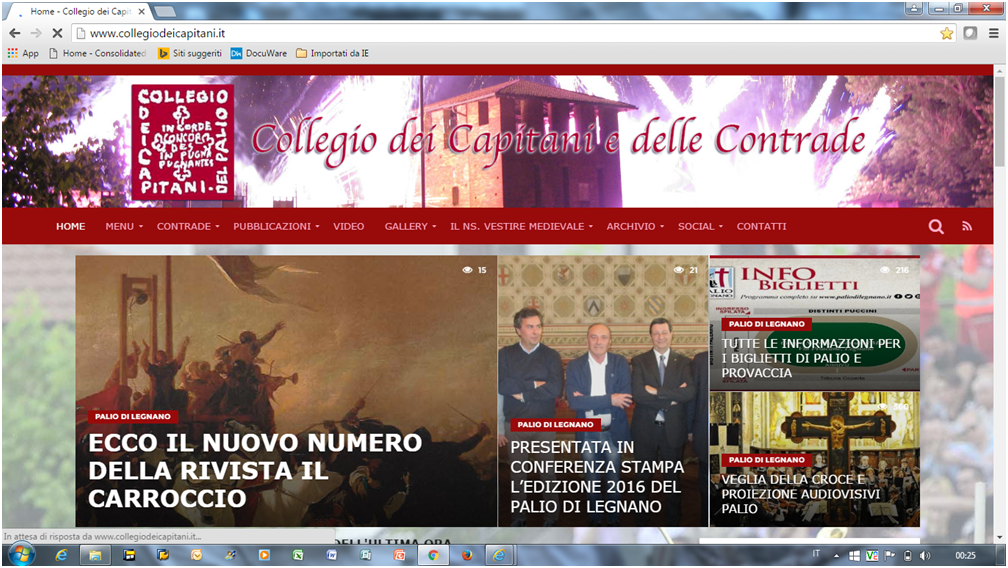Open a new tab button
This screenshot has width=1008, height=568.
[x=165, y=12]
